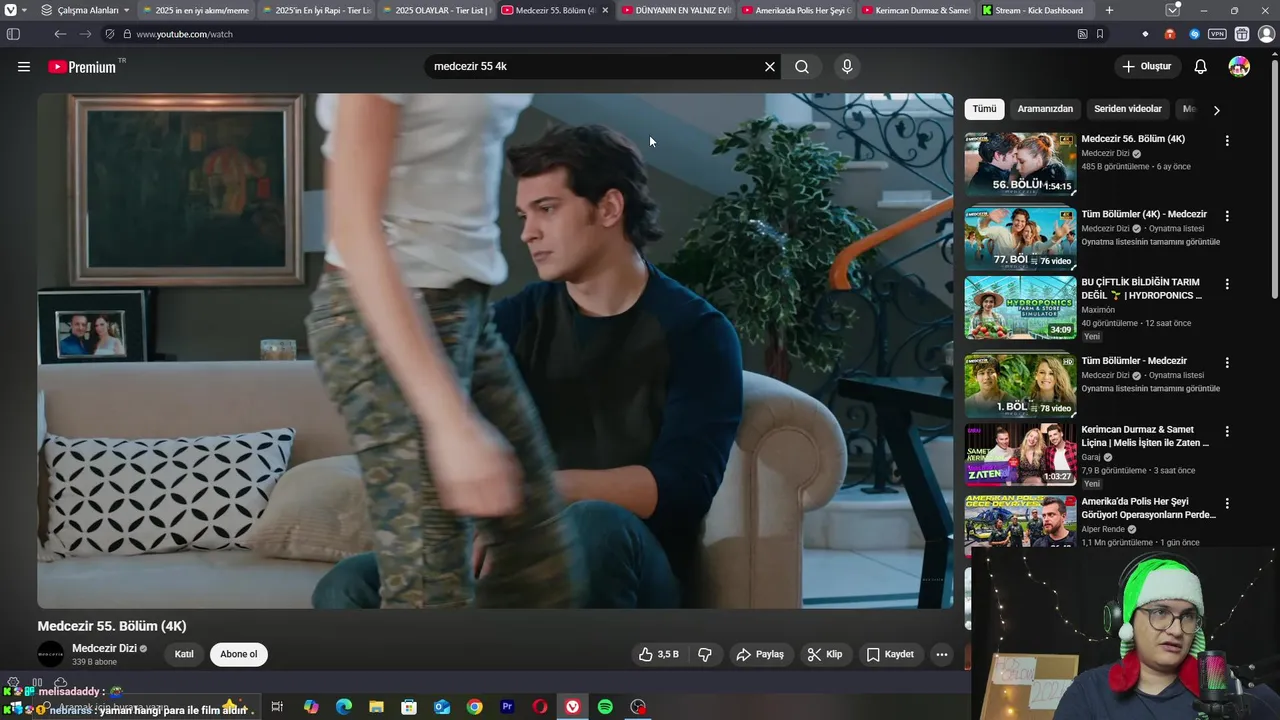Open options for Medcezir 56. Bölüm video
The width and height of the screenshot is (1280, 720).
(x=1227, y=141)
